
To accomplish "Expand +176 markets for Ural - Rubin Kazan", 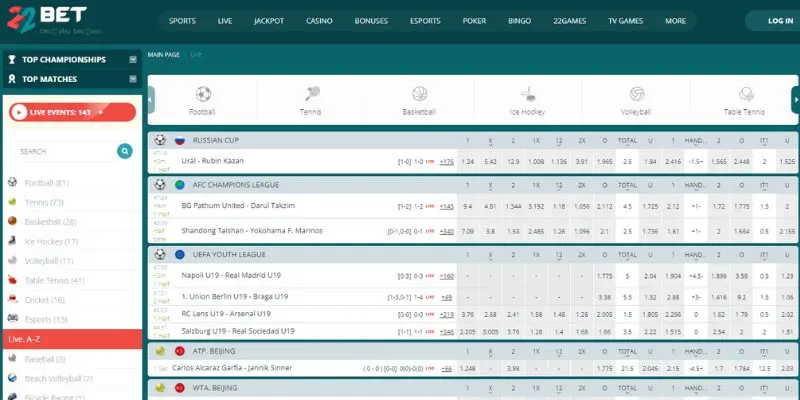I will coord(446,162).
